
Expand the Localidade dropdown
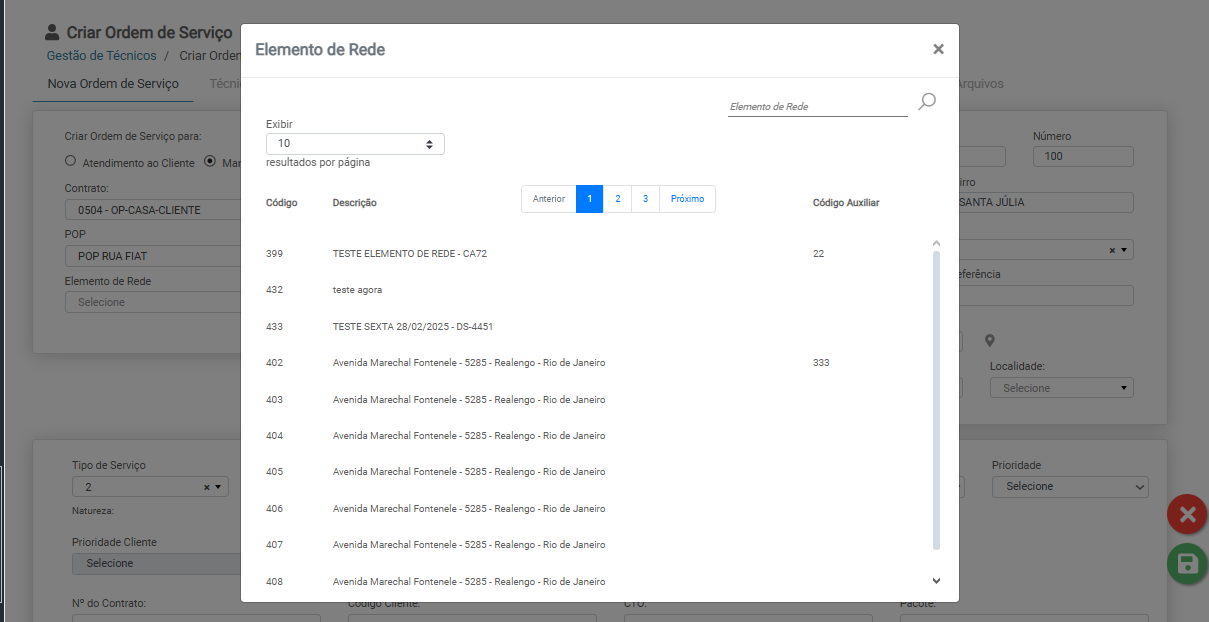point(1061,388)
